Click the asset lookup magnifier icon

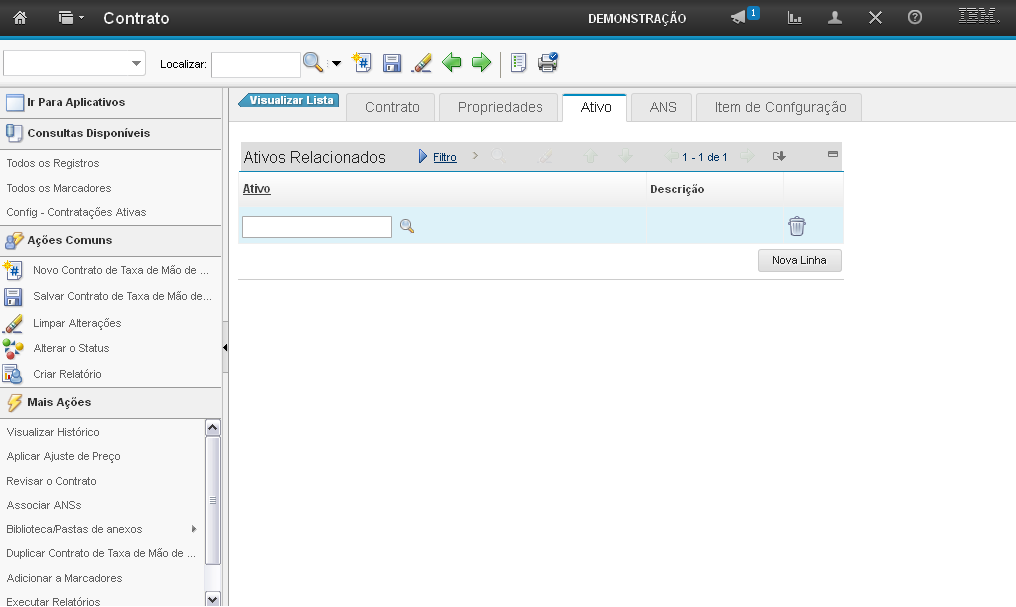coord(407,227)
